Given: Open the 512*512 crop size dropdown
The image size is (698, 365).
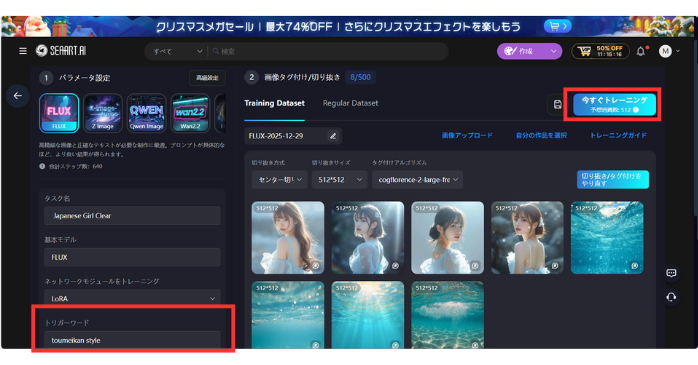Looking at the screenshot, I should coord(339,180).
